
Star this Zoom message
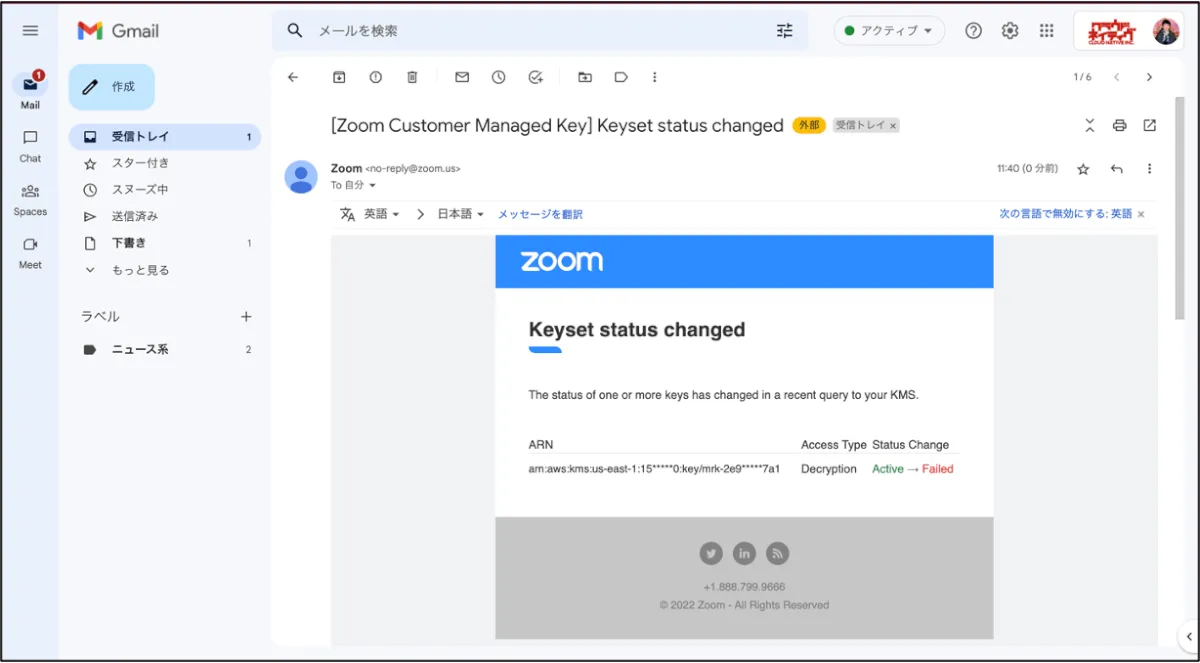pos(1083,169)
